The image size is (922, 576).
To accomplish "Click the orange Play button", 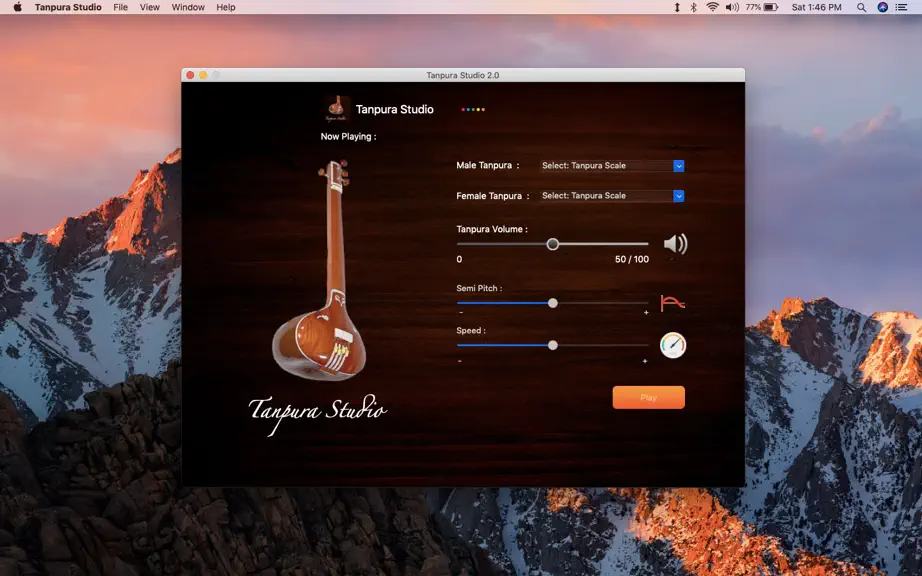I will point(649,397).
